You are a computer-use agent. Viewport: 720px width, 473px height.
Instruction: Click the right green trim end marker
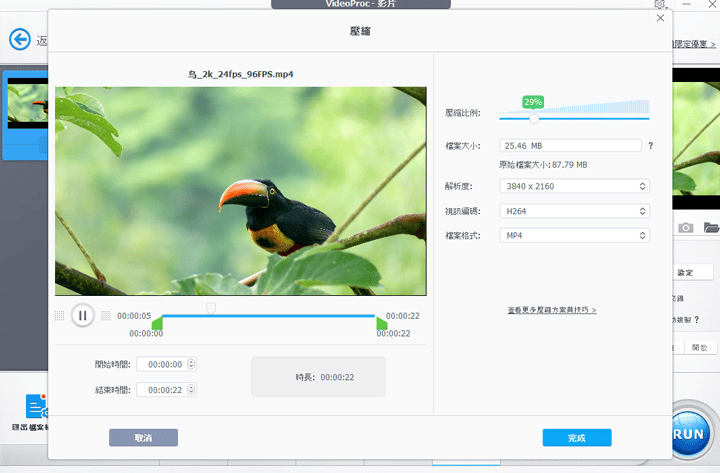click(381, 323)
